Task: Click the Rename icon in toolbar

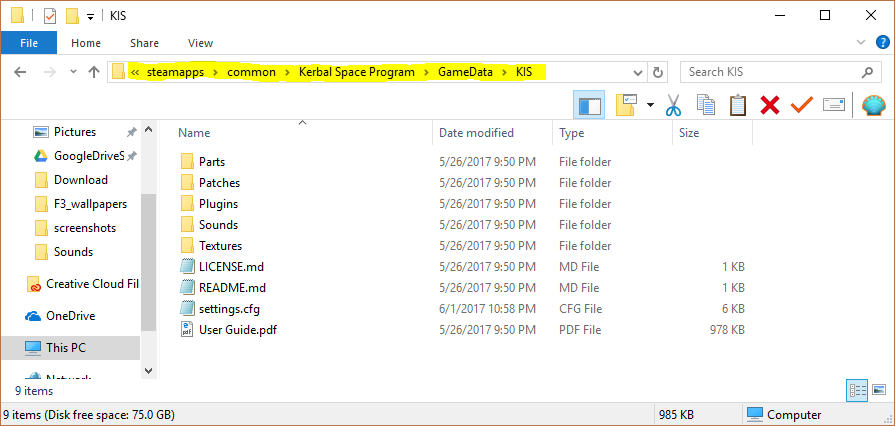Action: point(834,105)
